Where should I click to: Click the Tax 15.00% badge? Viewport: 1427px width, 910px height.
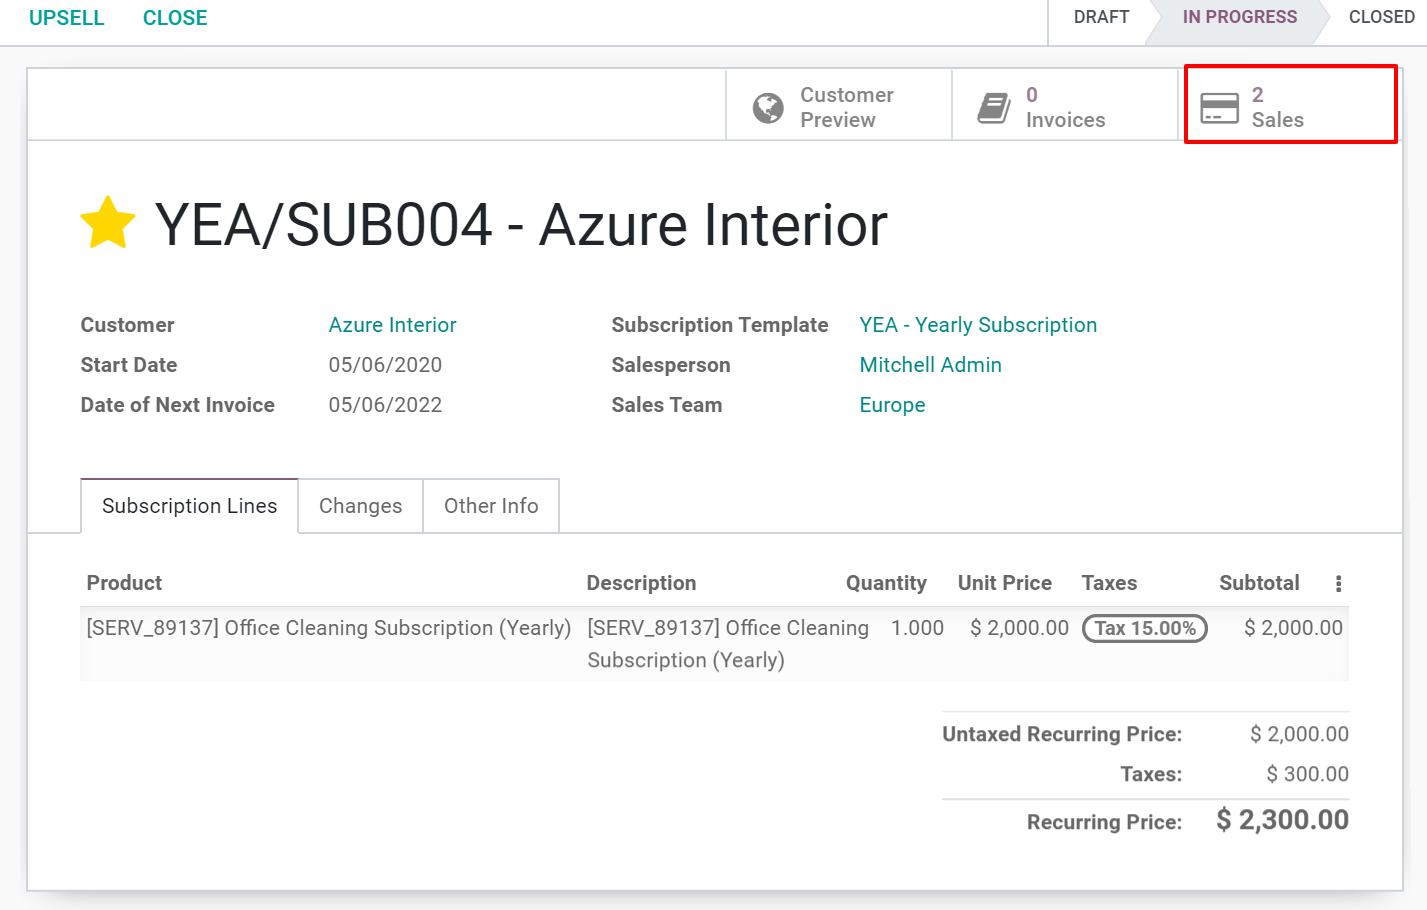[x=1144, y=628]
